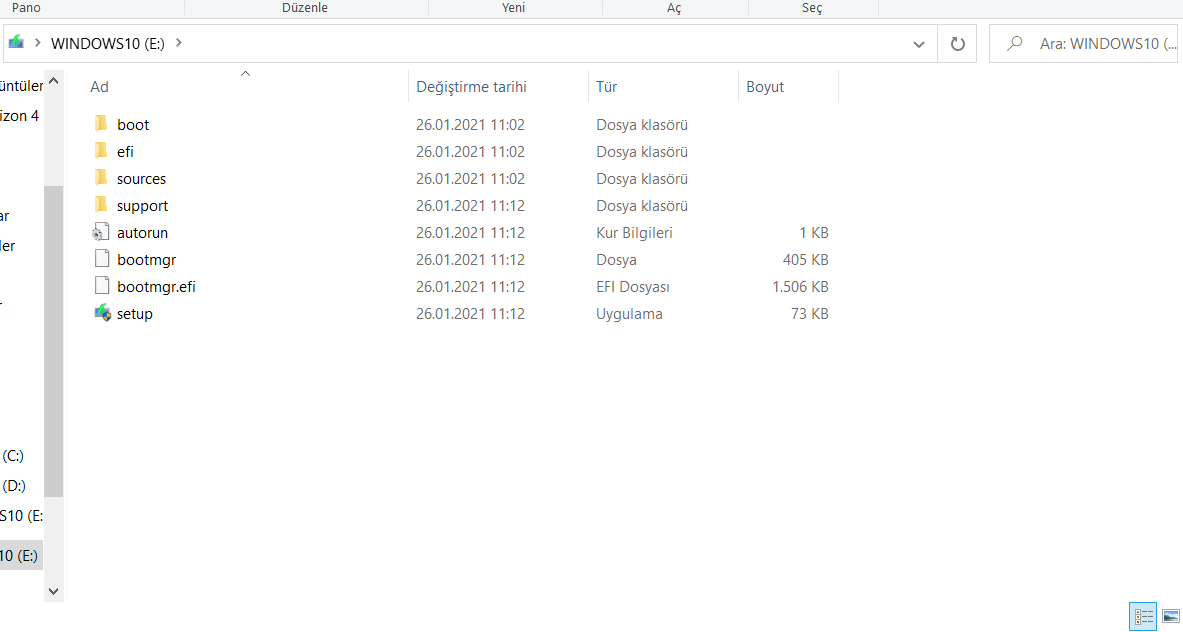Sort files by Değiştirme tarihi column
Viewport: 1183px width, 632px height.
coord(472,87)
